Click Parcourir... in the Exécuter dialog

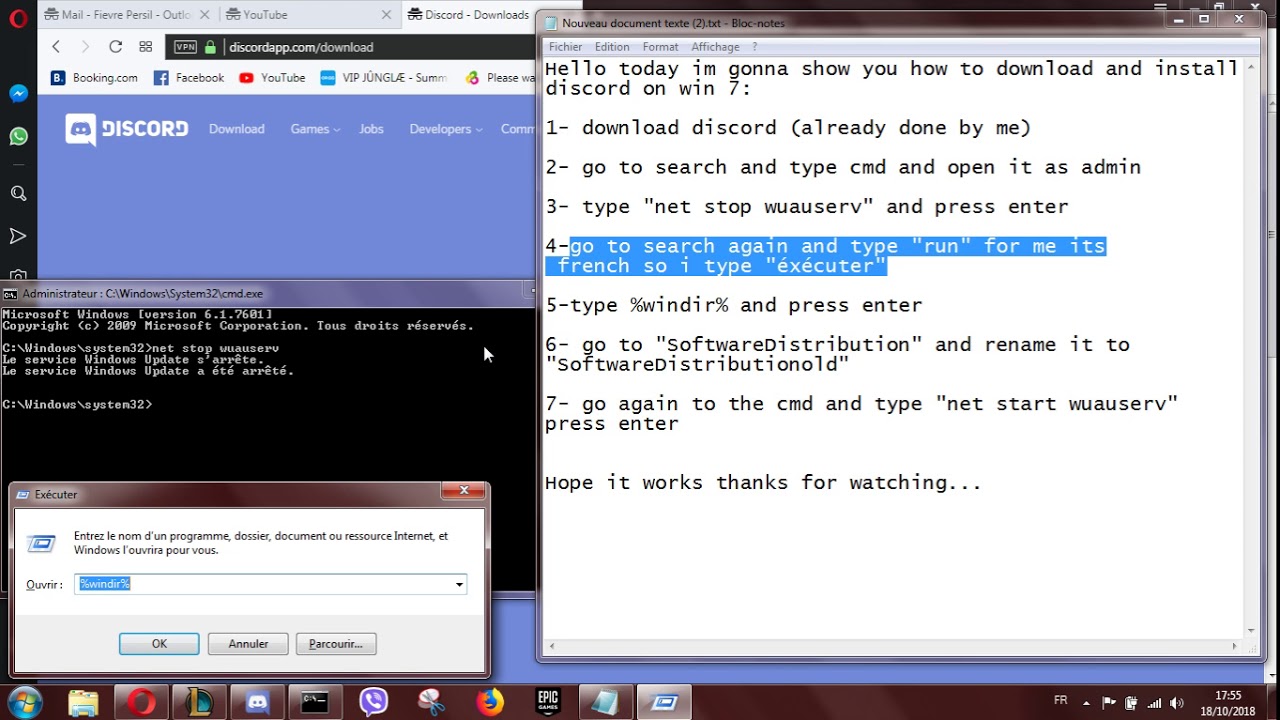[x=336, y=644]
